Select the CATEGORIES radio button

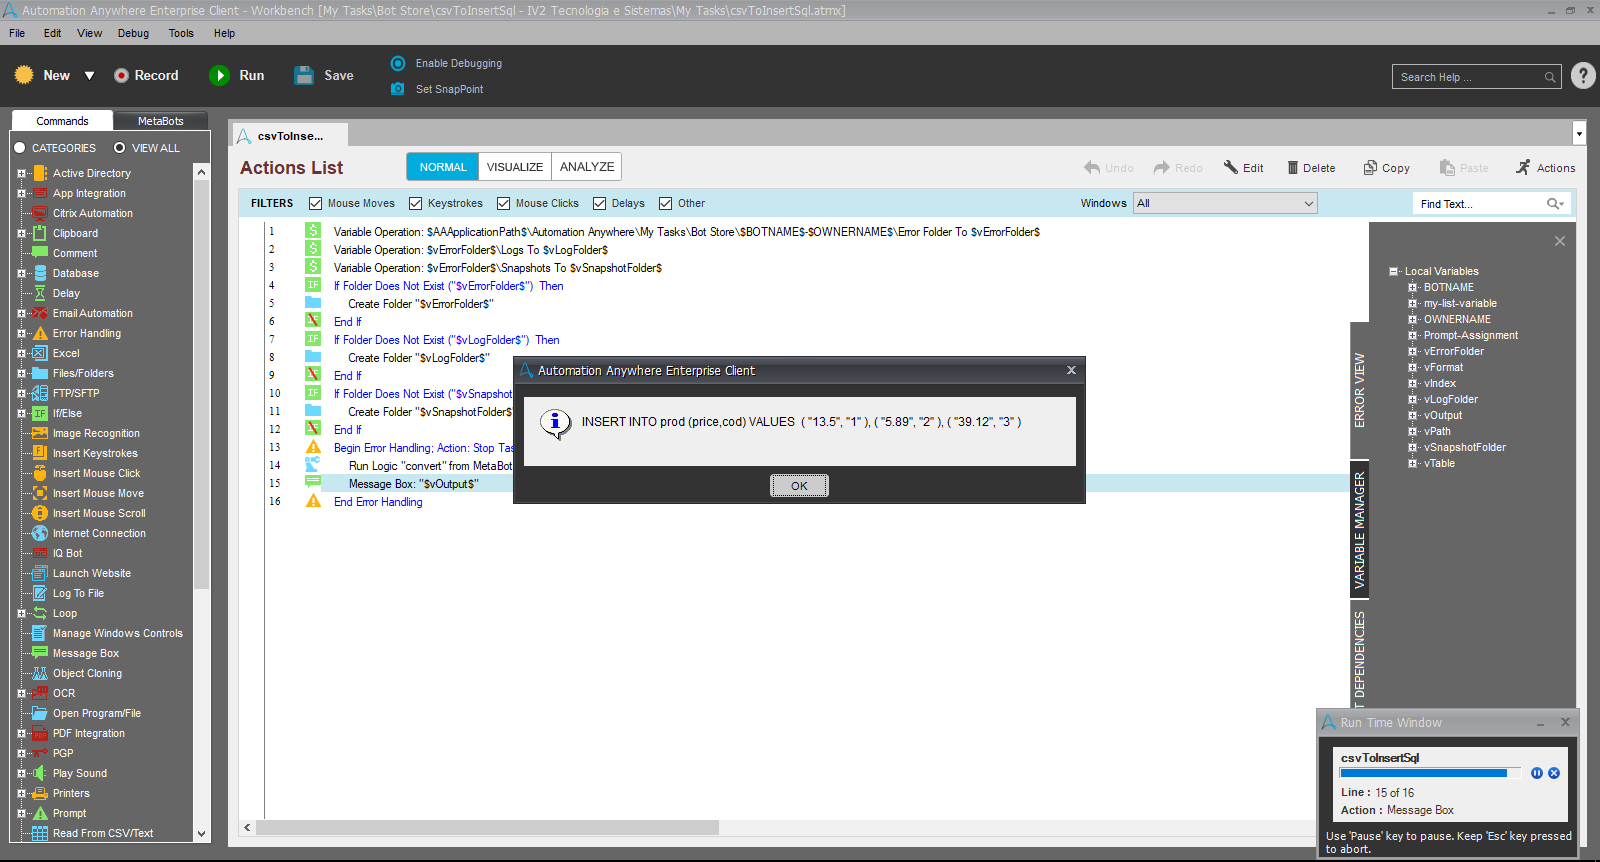coord(19,148)
